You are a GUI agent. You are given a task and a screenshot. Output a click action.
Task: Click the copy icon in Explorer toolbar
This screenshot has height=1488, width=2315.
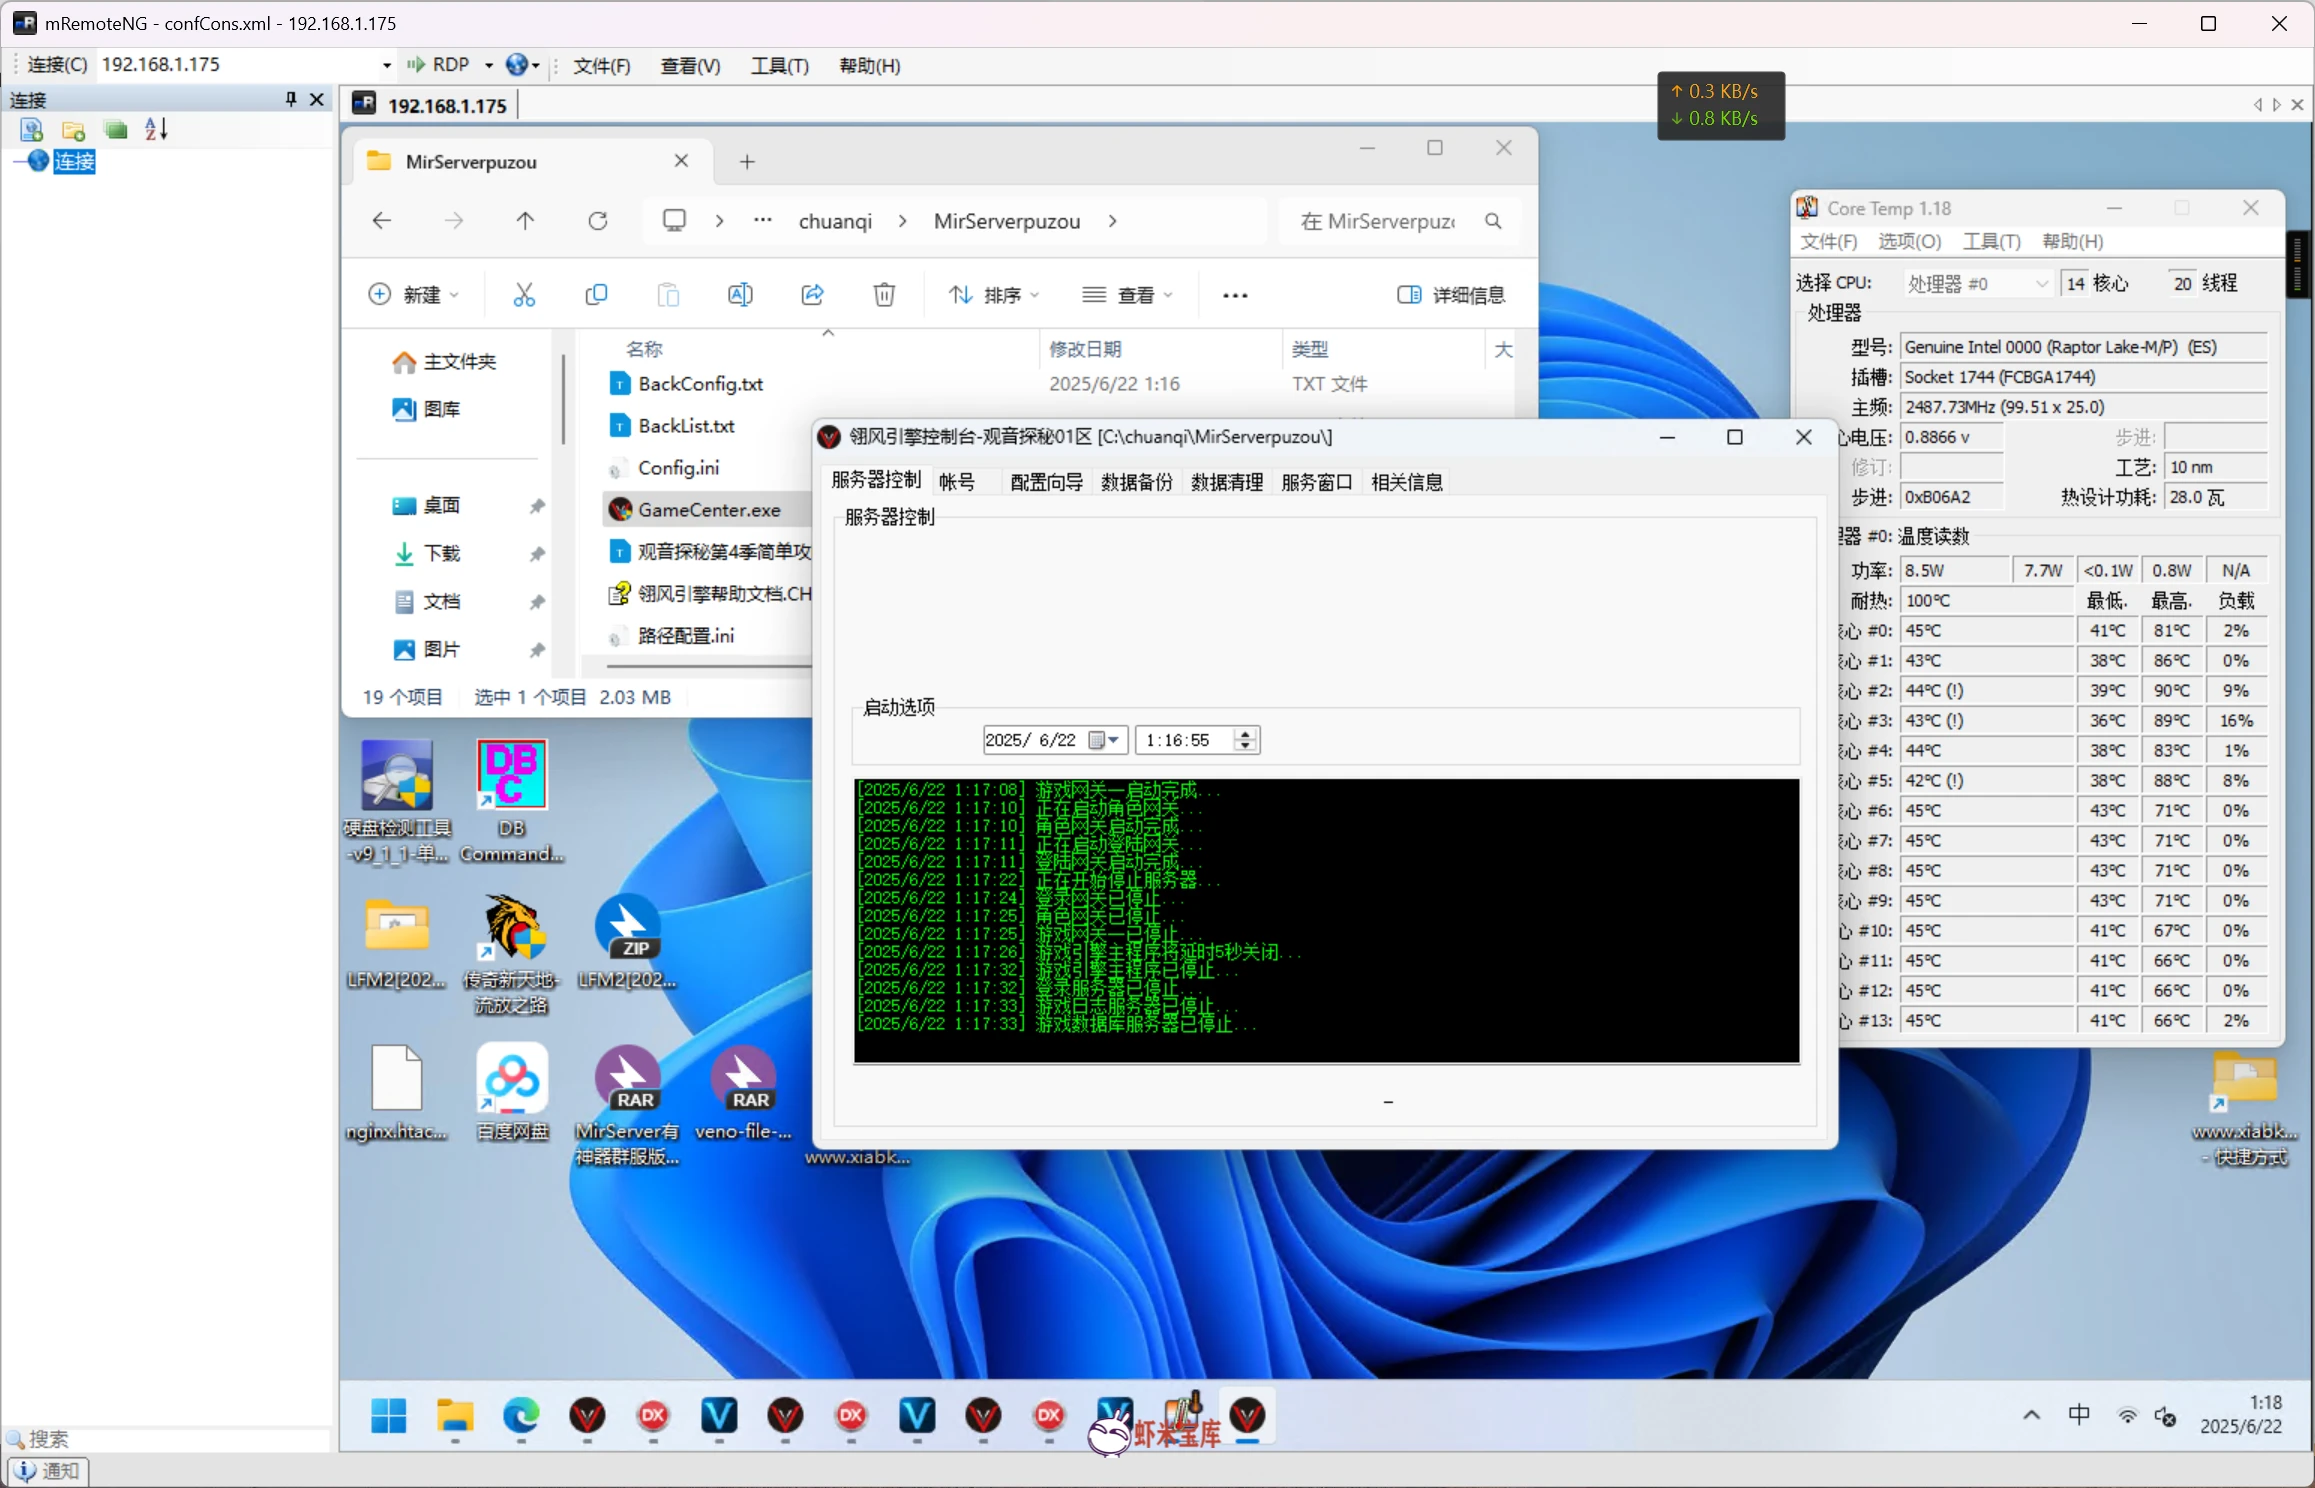click(x=596, y=295)
